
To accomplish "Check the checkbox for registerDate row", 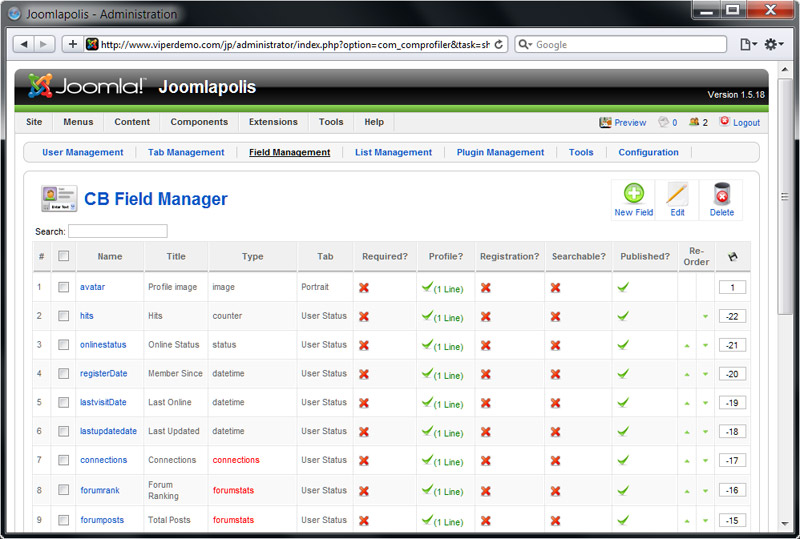I will pyautogui.click(x=63, y=373).
